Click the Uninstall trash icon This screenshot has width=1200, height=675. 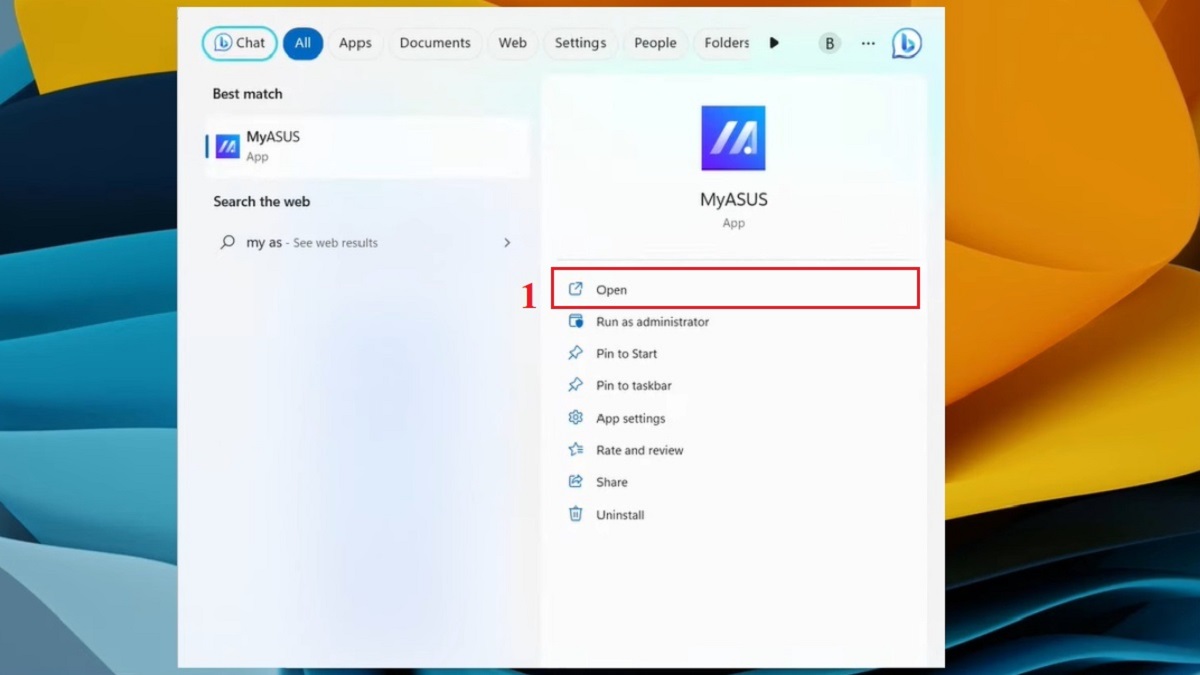575,513
